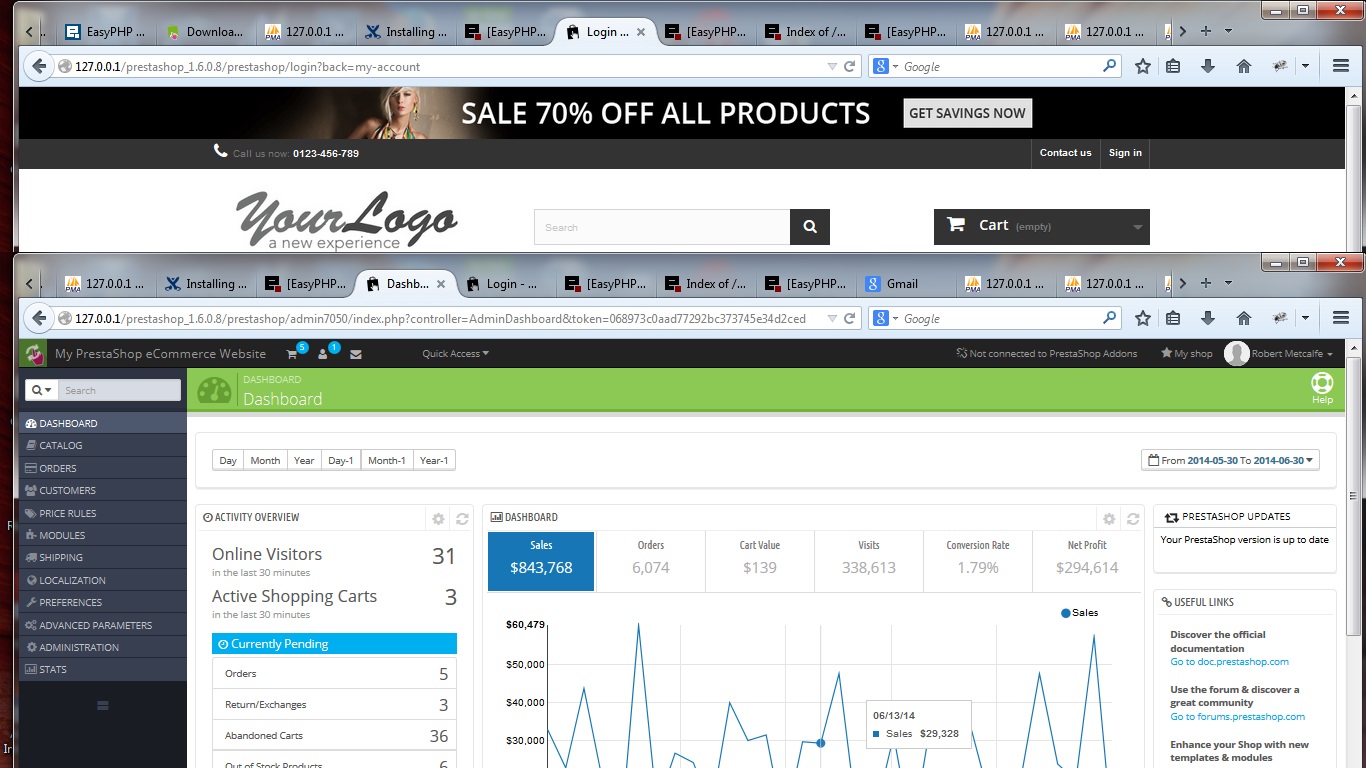
Task: Click the green Dashboard gauge icon
Action: click(x=214, y=390)
